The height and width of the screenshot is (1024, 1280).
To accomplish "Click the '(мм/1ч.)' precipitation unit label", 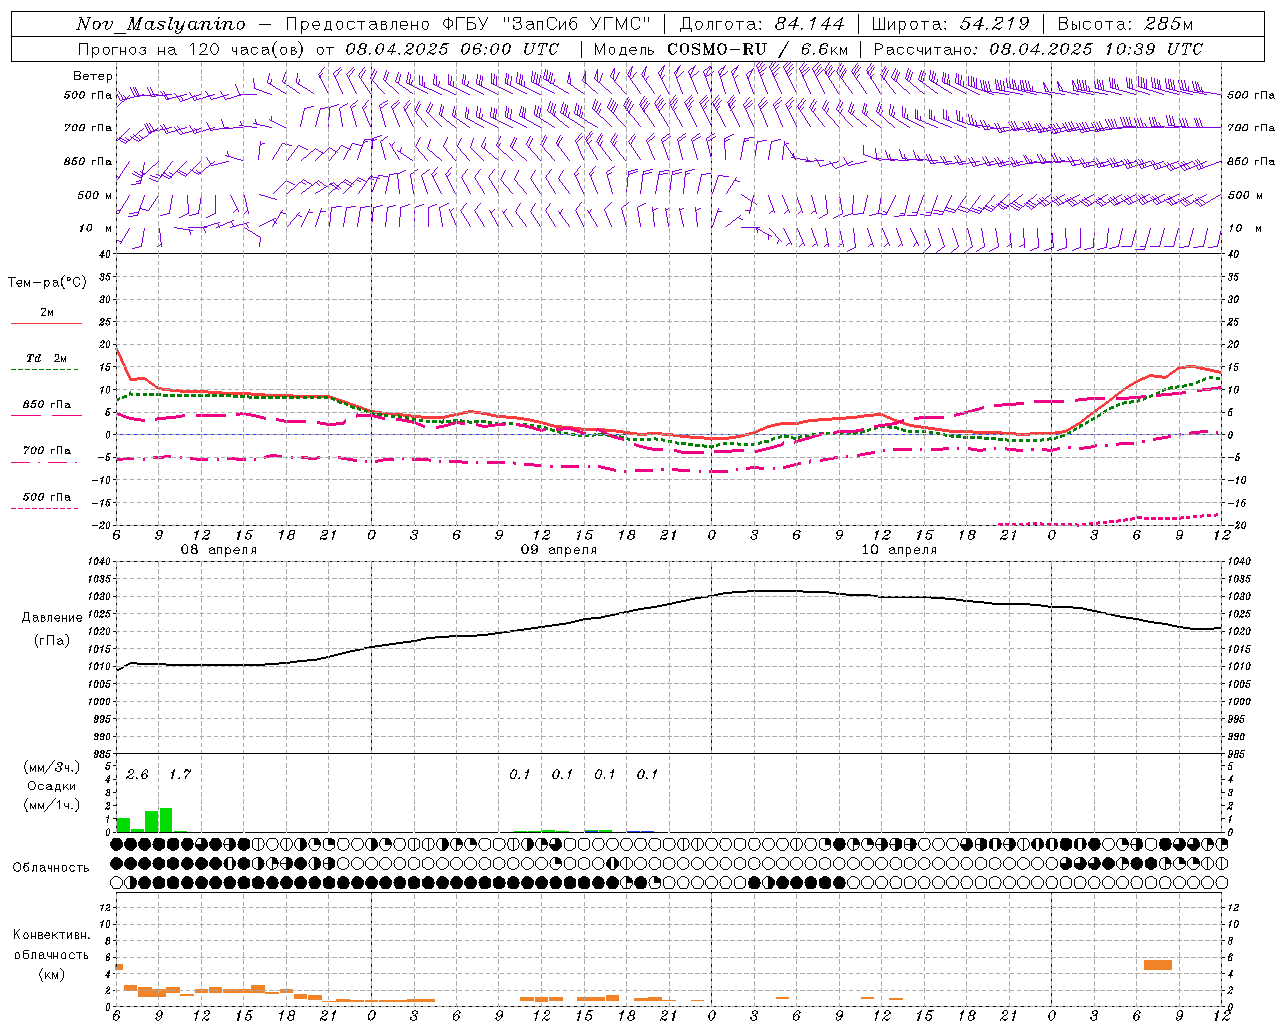I will pyautogui.click(x=52, y=805).
